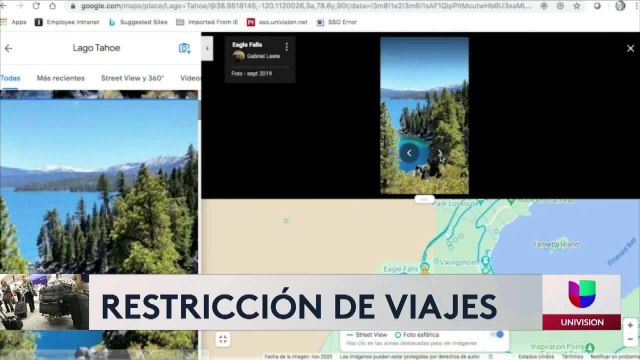
Task: Click the padlock site info icon
Action: point(72,6)
